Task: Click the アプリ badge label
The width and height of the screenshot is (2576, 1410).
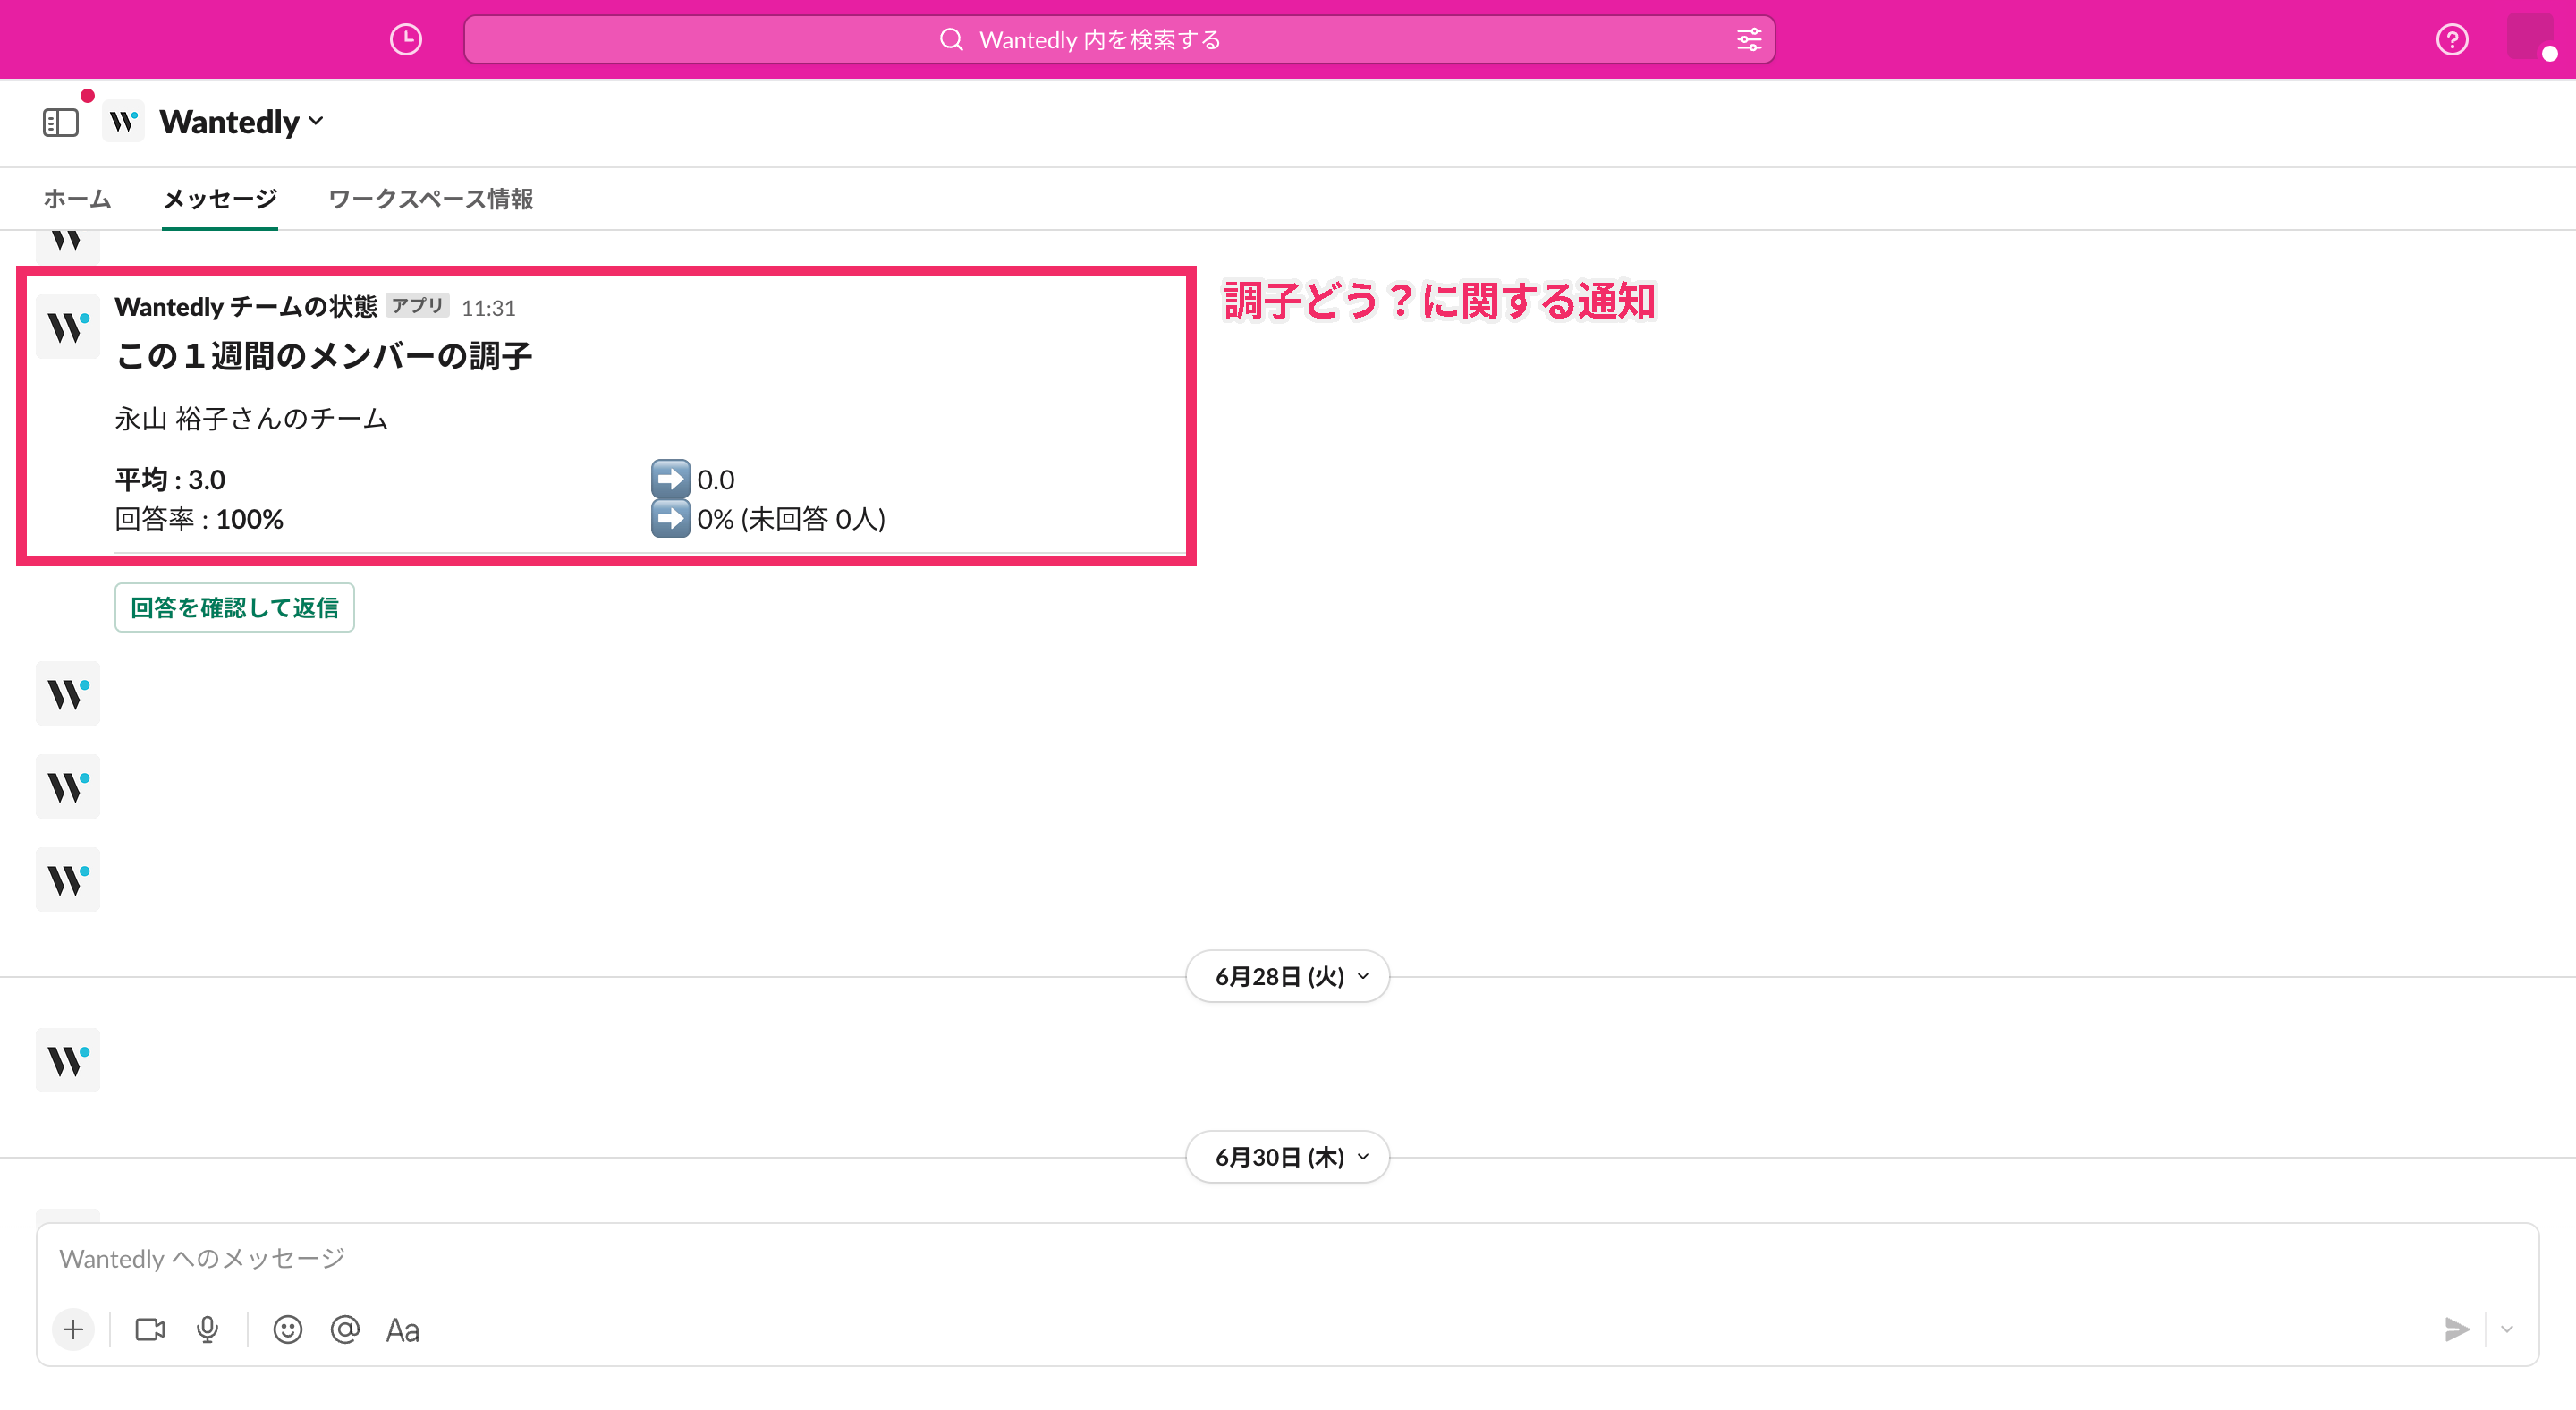Action: click(x=417, y=305)
